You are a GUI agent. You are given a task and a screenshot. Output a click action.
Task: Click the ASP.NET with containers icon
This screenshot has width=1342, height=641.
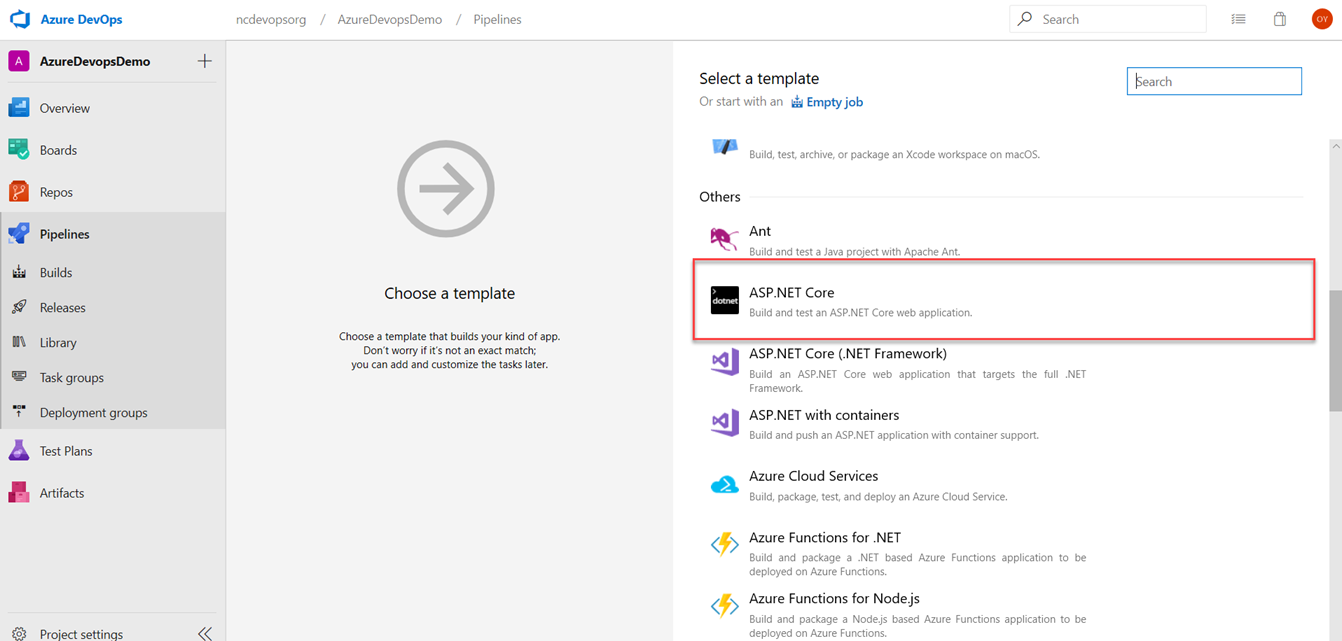point(725,423)
